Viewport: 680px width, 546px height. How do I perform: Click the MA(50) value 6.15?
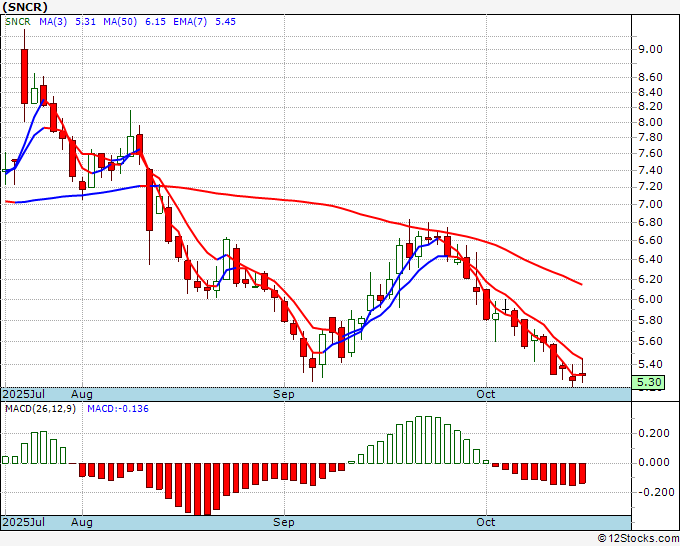[x=155, y=22]
